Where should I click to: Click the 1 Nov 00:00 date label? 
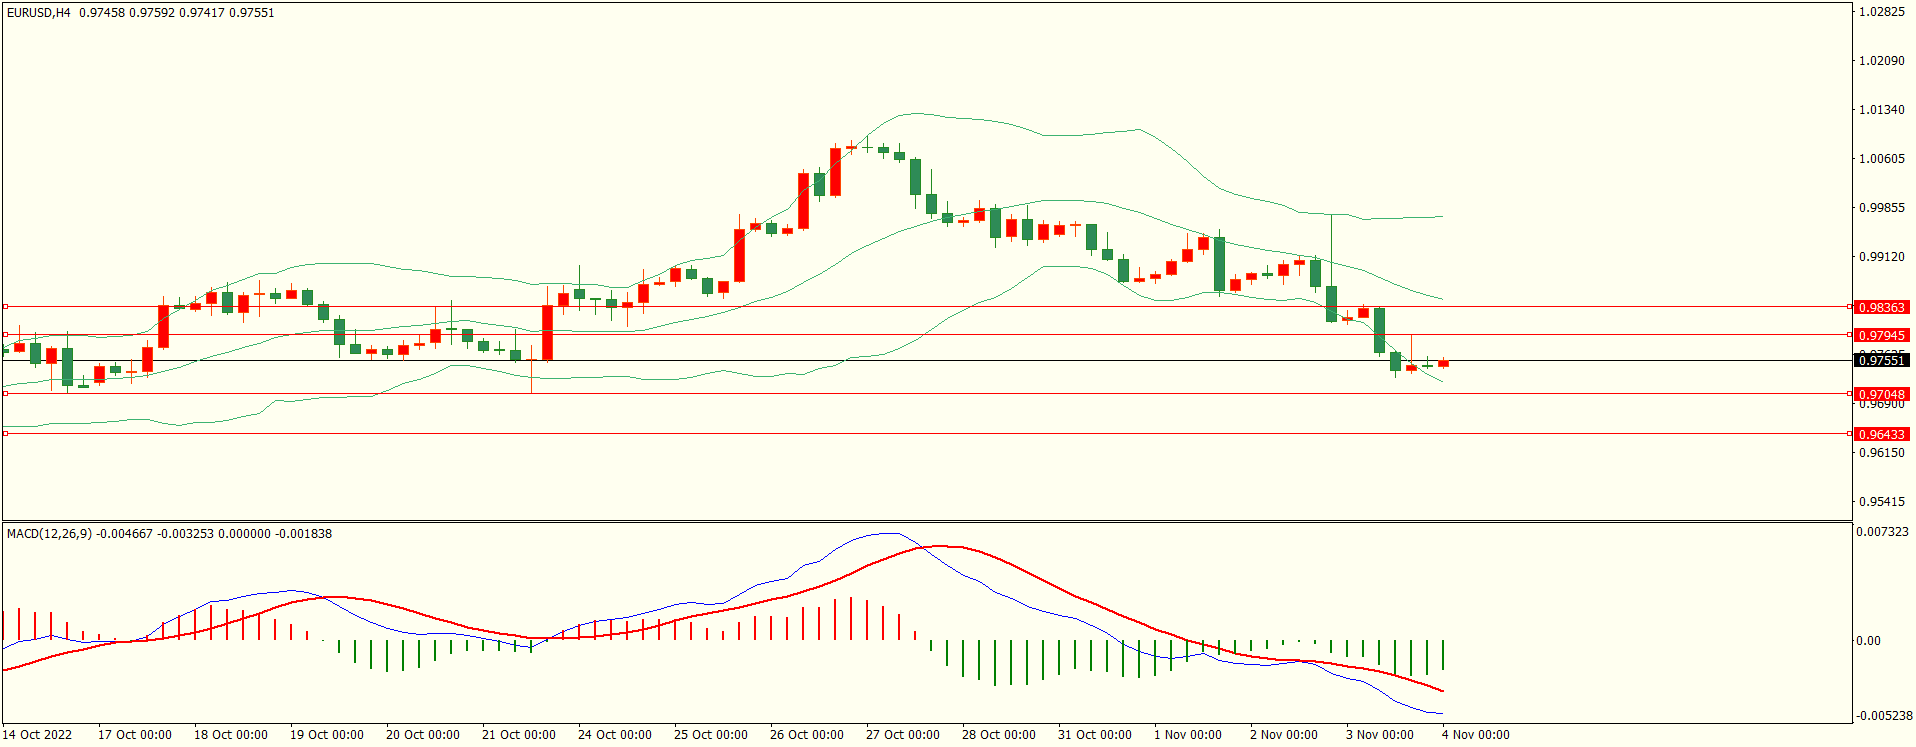click(1187, 735)
